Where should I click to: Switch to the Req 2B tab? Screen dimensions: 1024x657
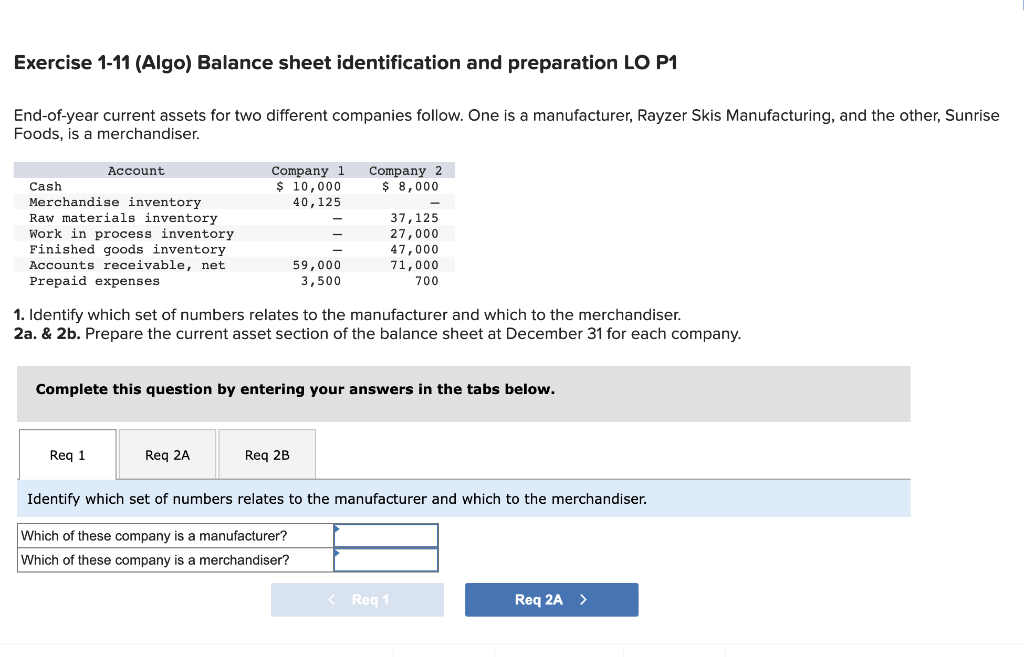266,454
